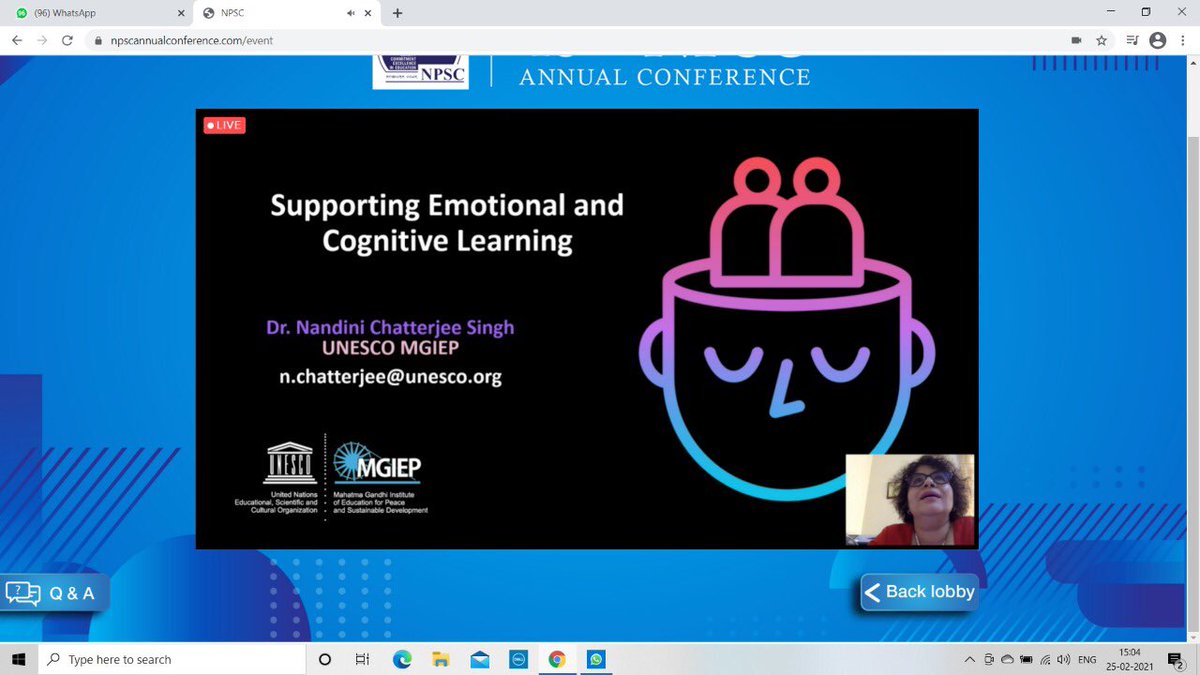Open the camera permission indicator in address bar

pos(1077,41)
